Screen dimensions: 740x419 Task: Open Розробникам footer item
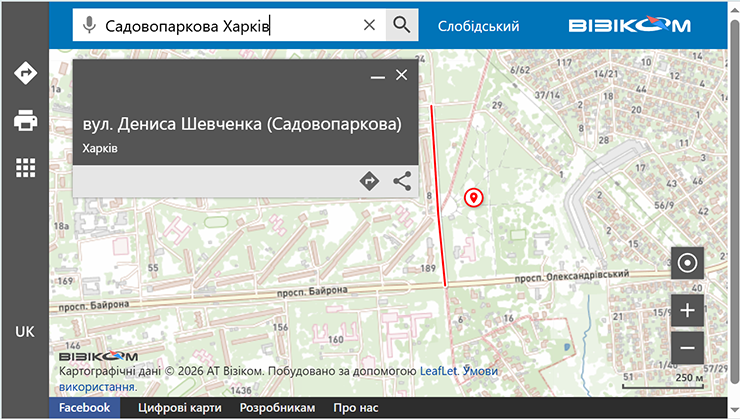(x=277, y=408)
